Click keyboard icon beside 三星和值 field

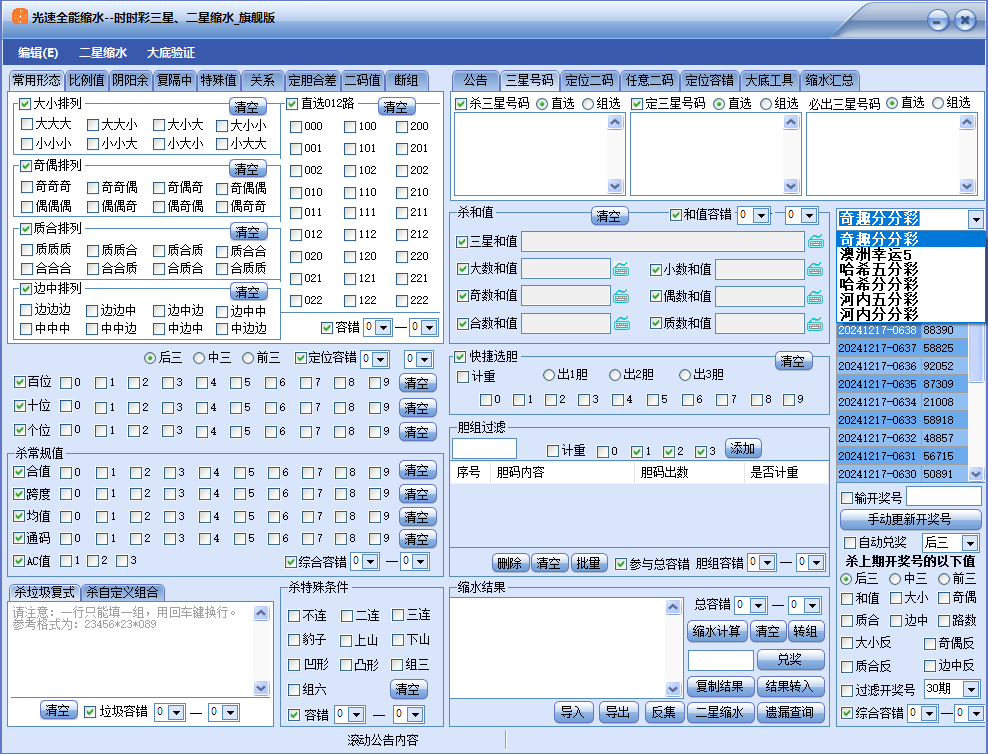816,241
